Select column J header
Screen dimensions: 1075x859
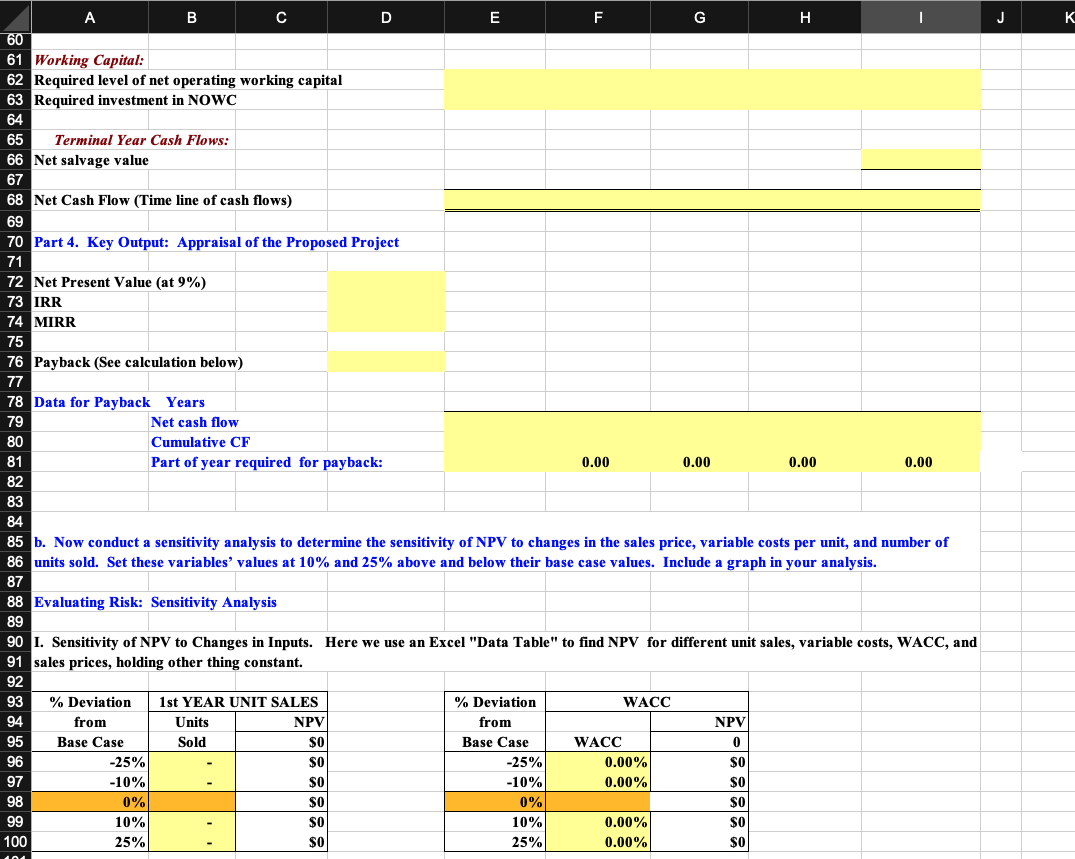click(1001, 17)
